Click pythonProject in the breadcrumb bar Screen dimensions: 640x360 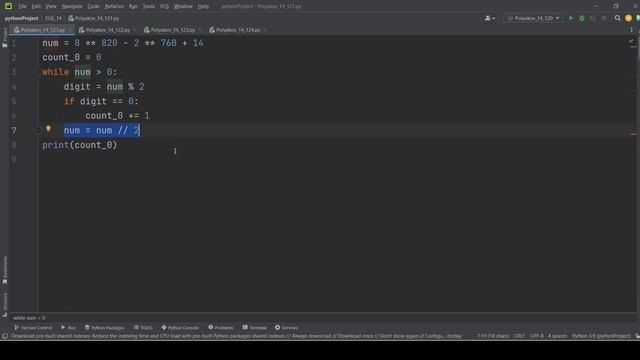(21, 18)
